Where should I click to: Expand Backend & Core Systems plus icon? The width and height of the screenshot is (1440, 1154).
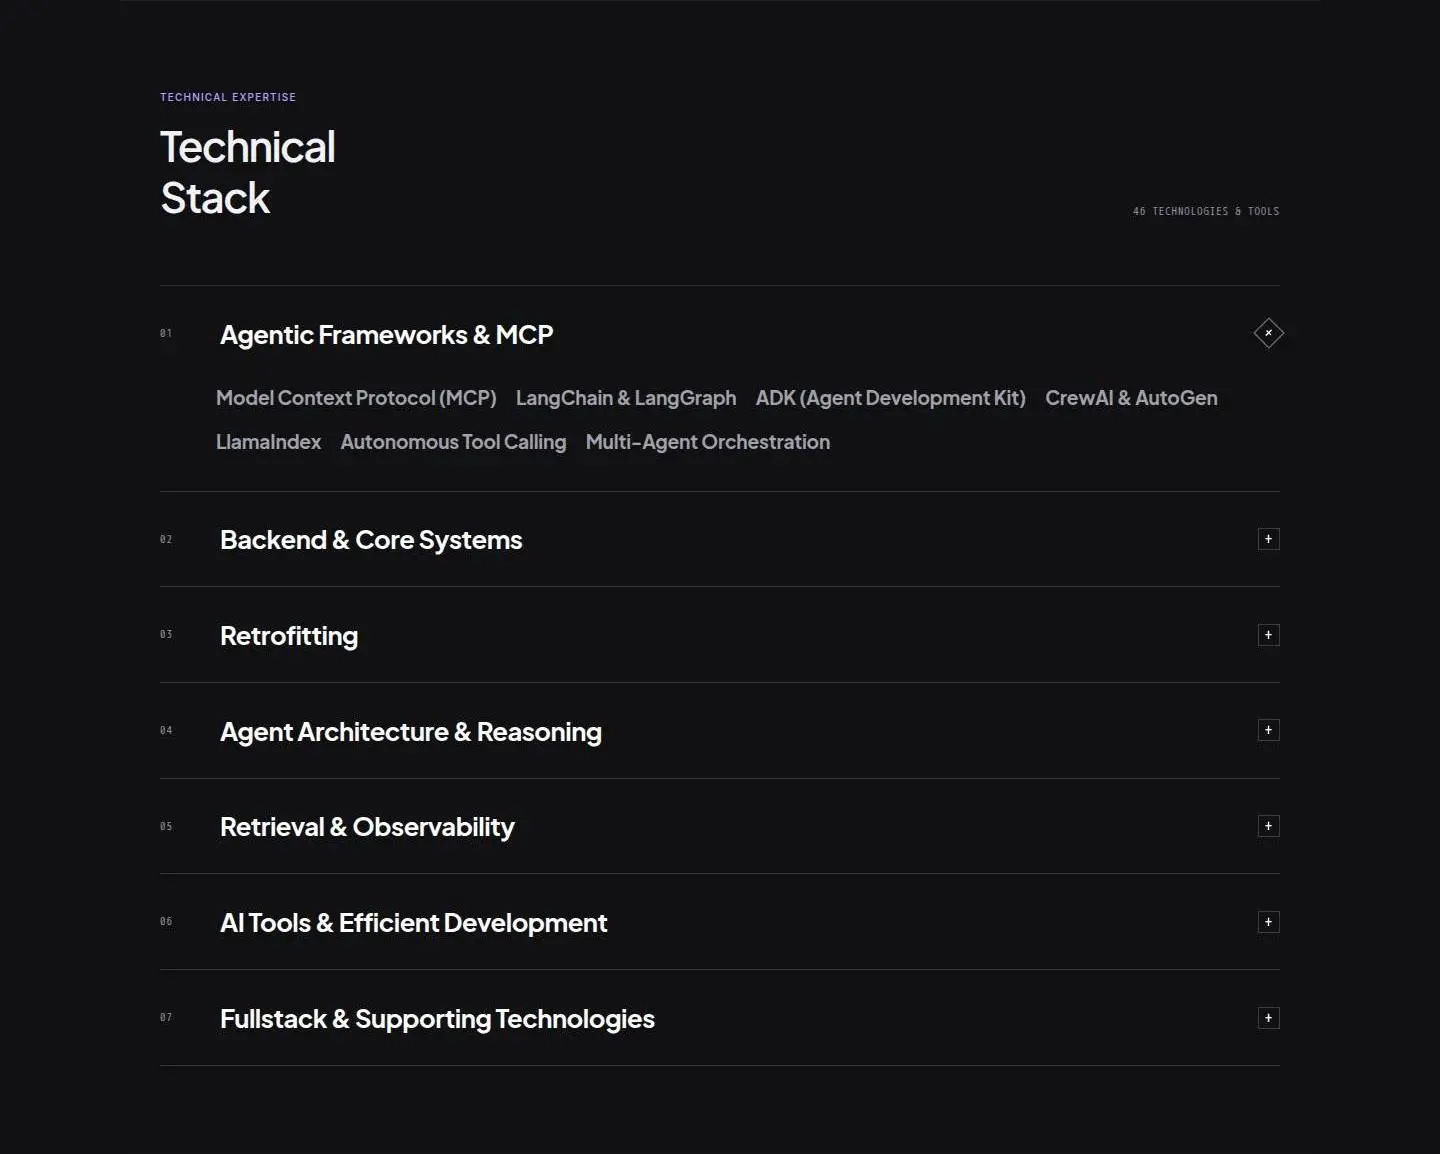click(1268, 539)
